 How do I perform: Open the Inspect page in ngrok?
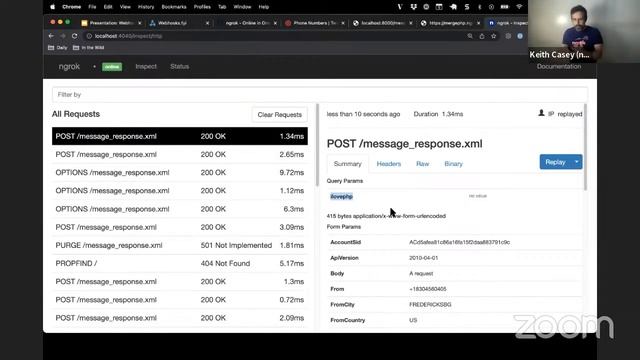point(146,67)
